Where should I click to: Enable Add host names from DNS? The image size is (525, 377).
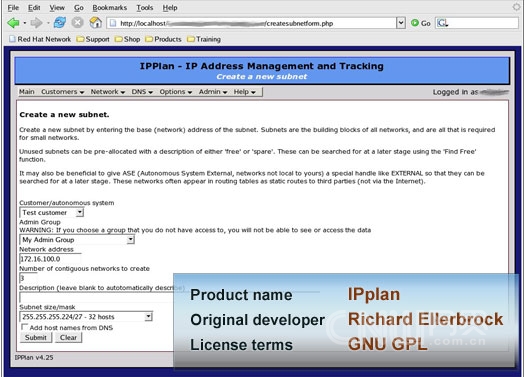(x=24, y=327)
